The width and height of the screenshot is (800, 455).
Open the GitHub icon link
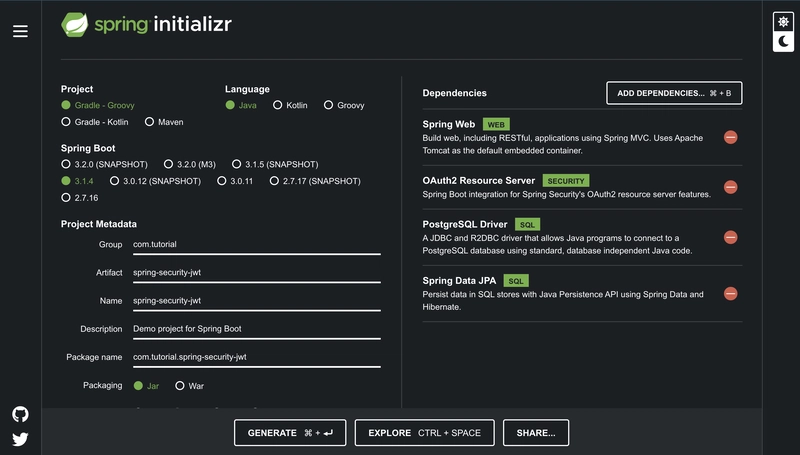click(x=20, y=414)
